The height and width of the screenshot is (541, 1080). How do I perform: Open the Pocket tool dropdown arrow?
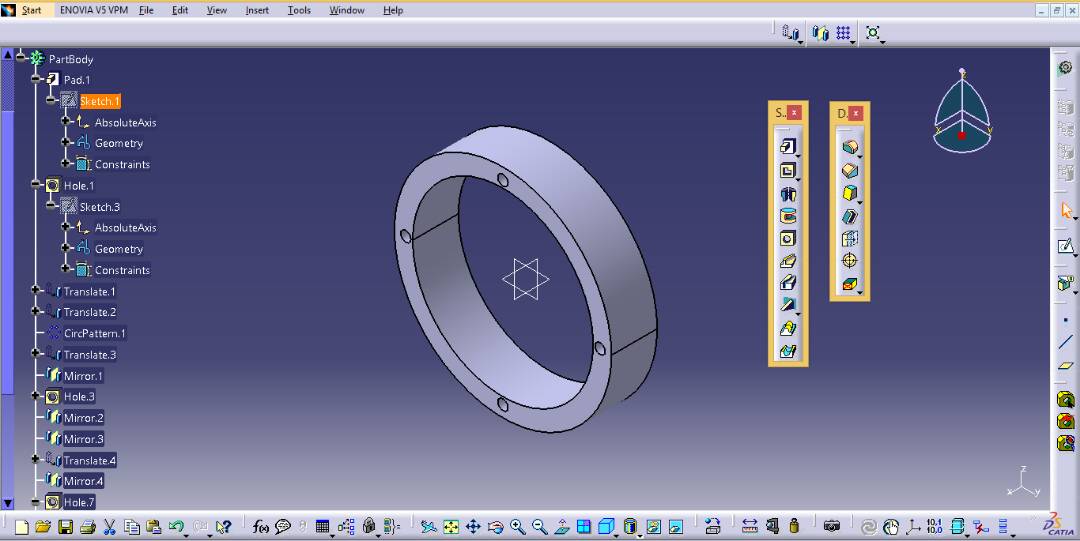[x=797, y=178]
